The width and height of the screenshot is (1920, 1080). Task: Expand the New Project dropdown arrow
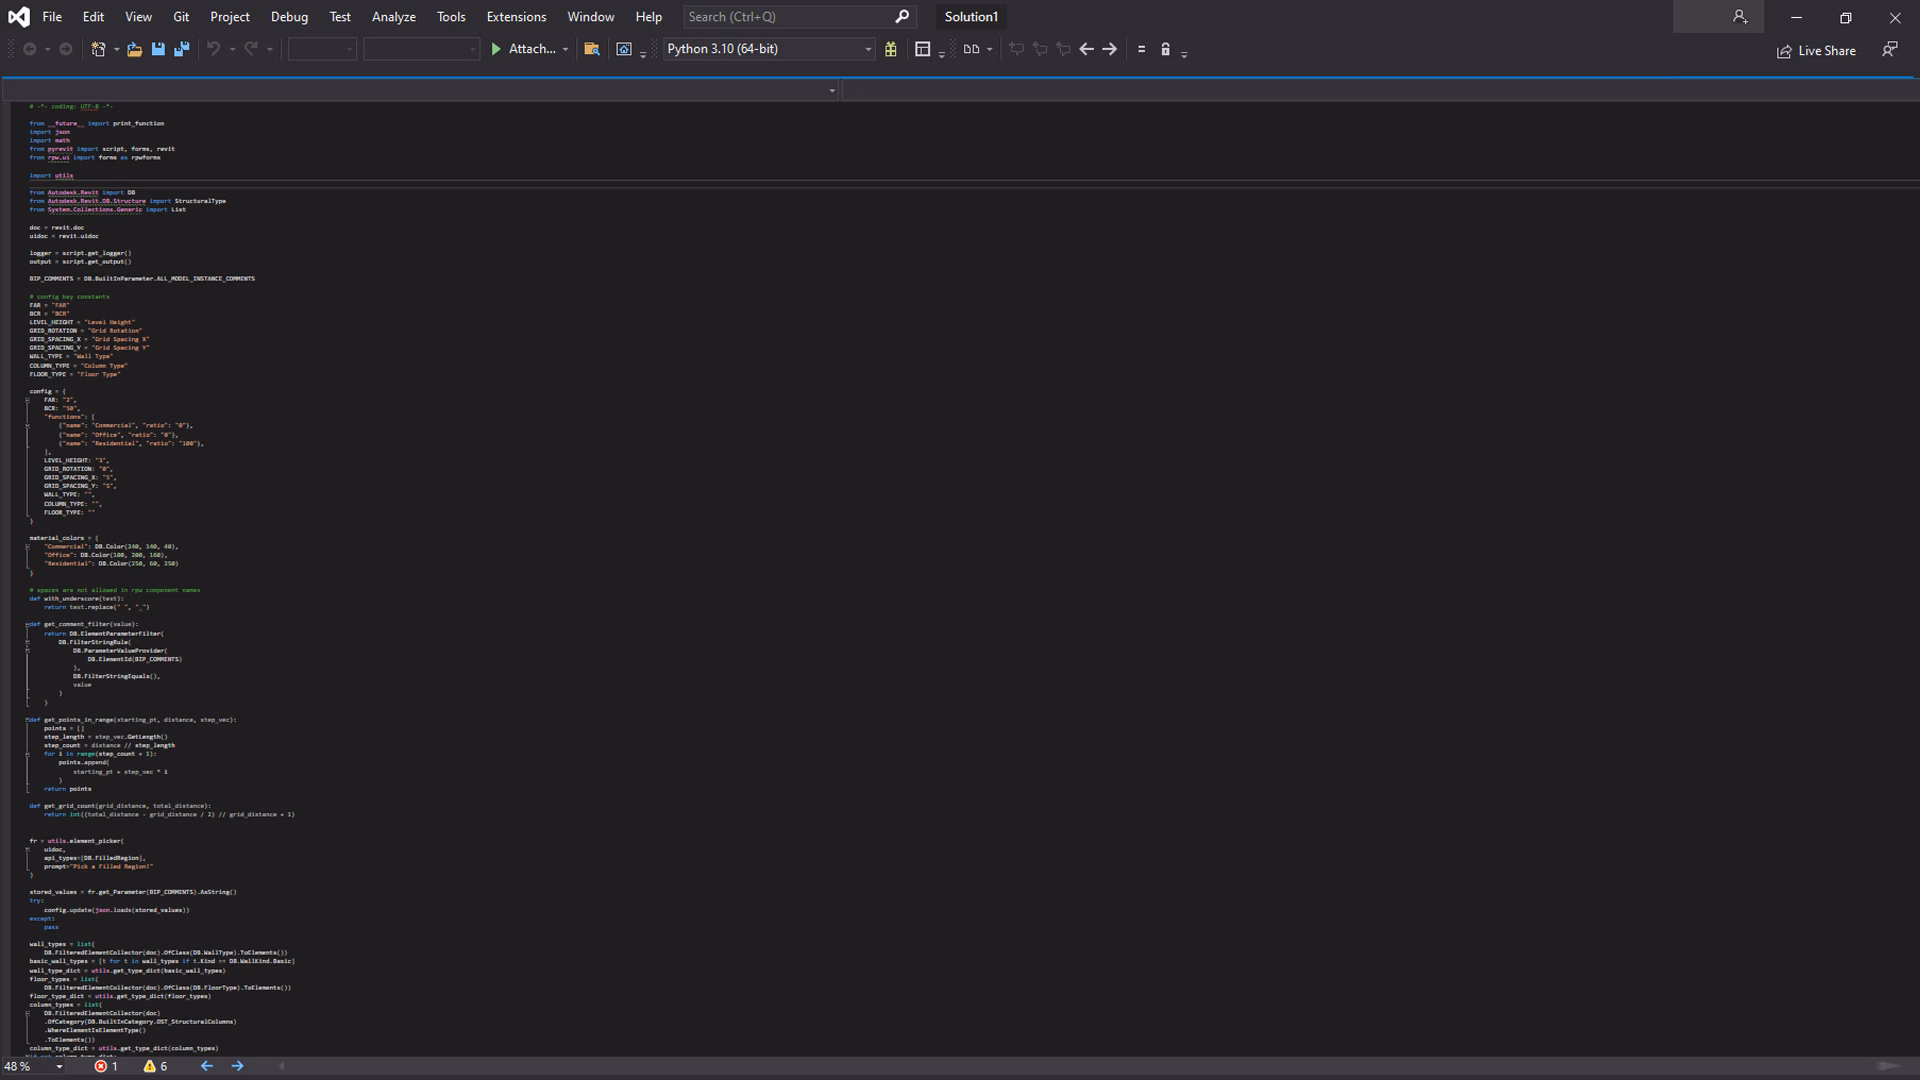117,49
